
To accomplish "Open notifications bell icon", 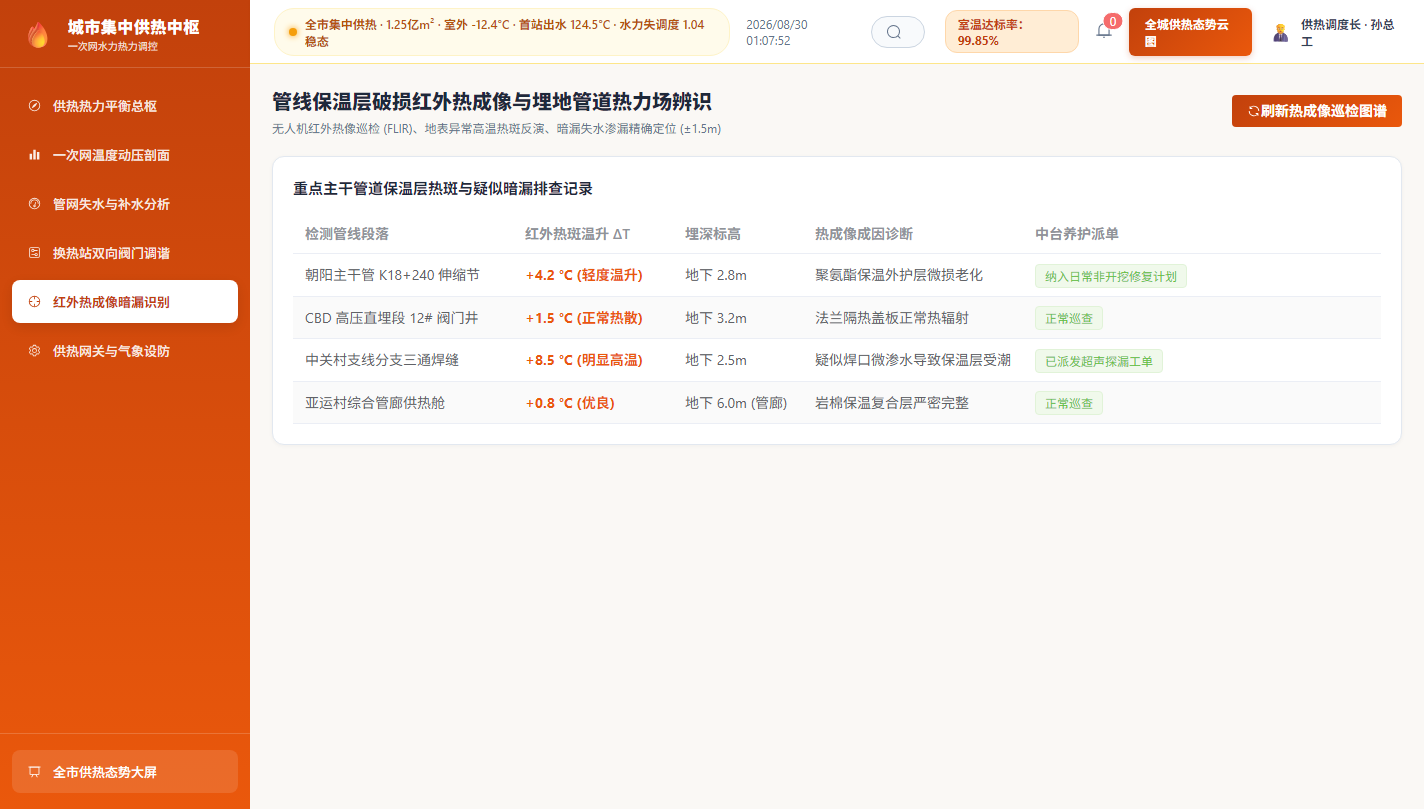I will [1103, 31].
